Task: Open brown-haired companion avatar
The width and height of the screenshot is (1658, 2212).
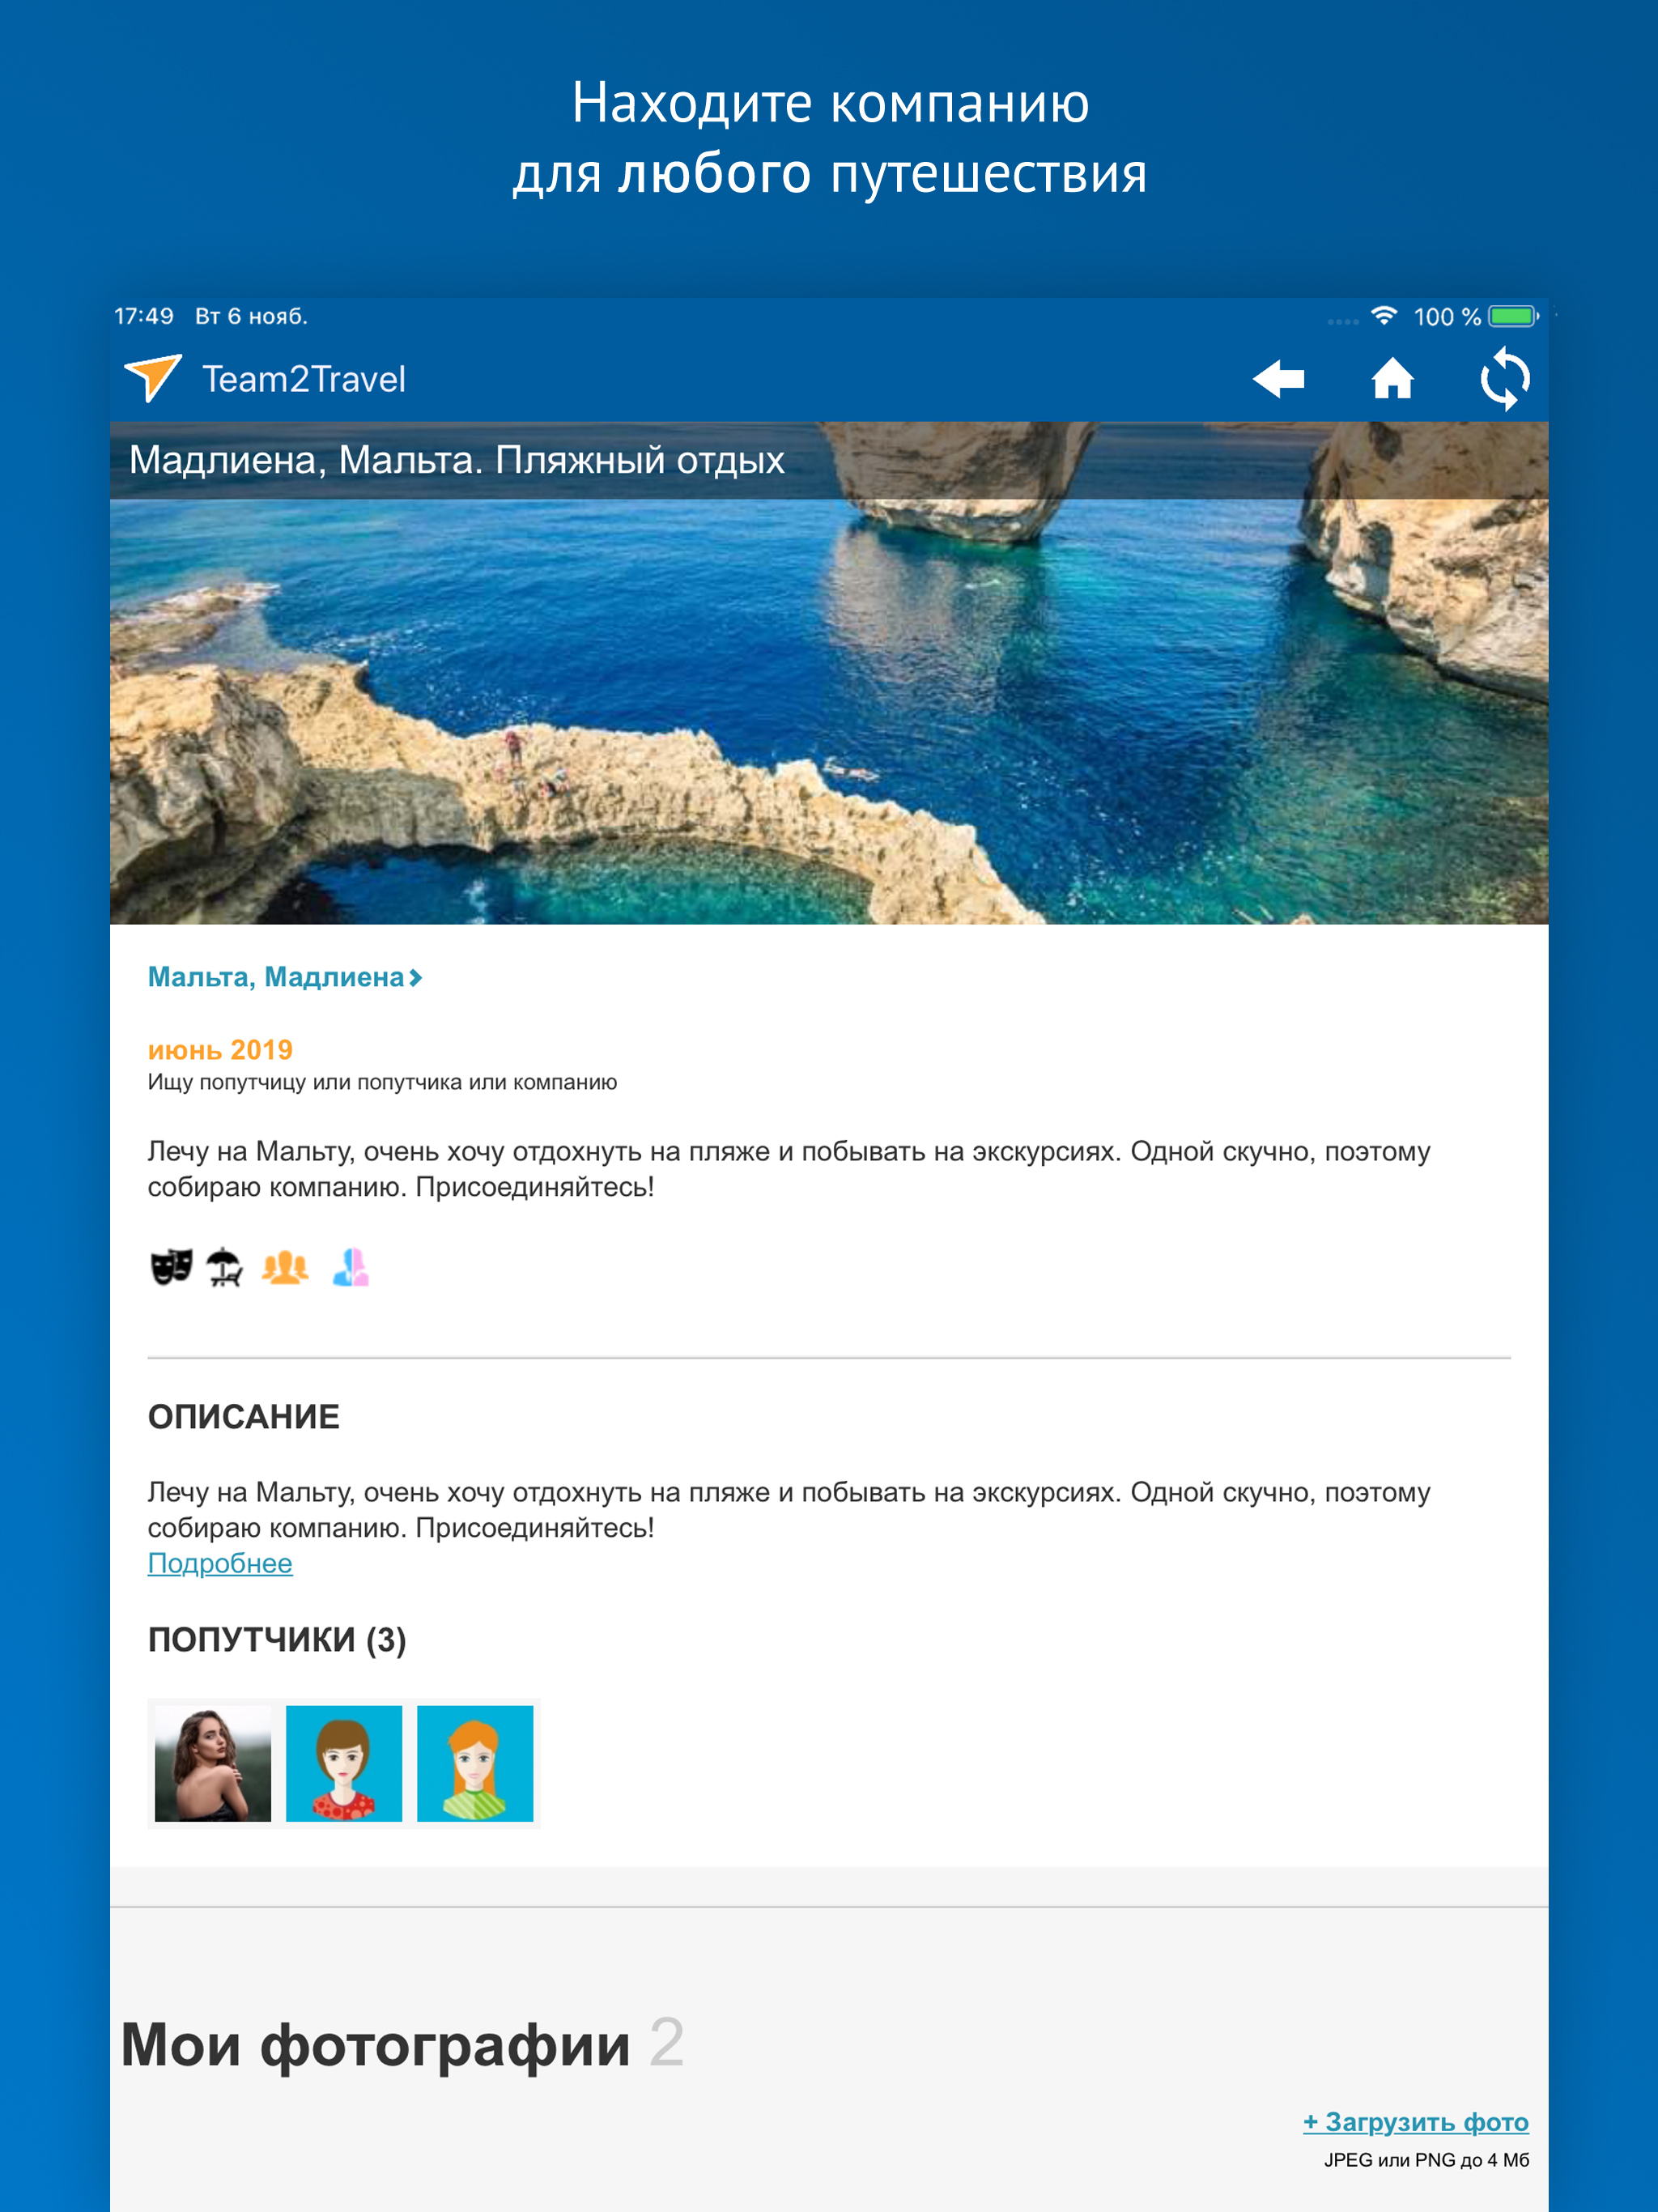Action: (x=344, y=1763)
